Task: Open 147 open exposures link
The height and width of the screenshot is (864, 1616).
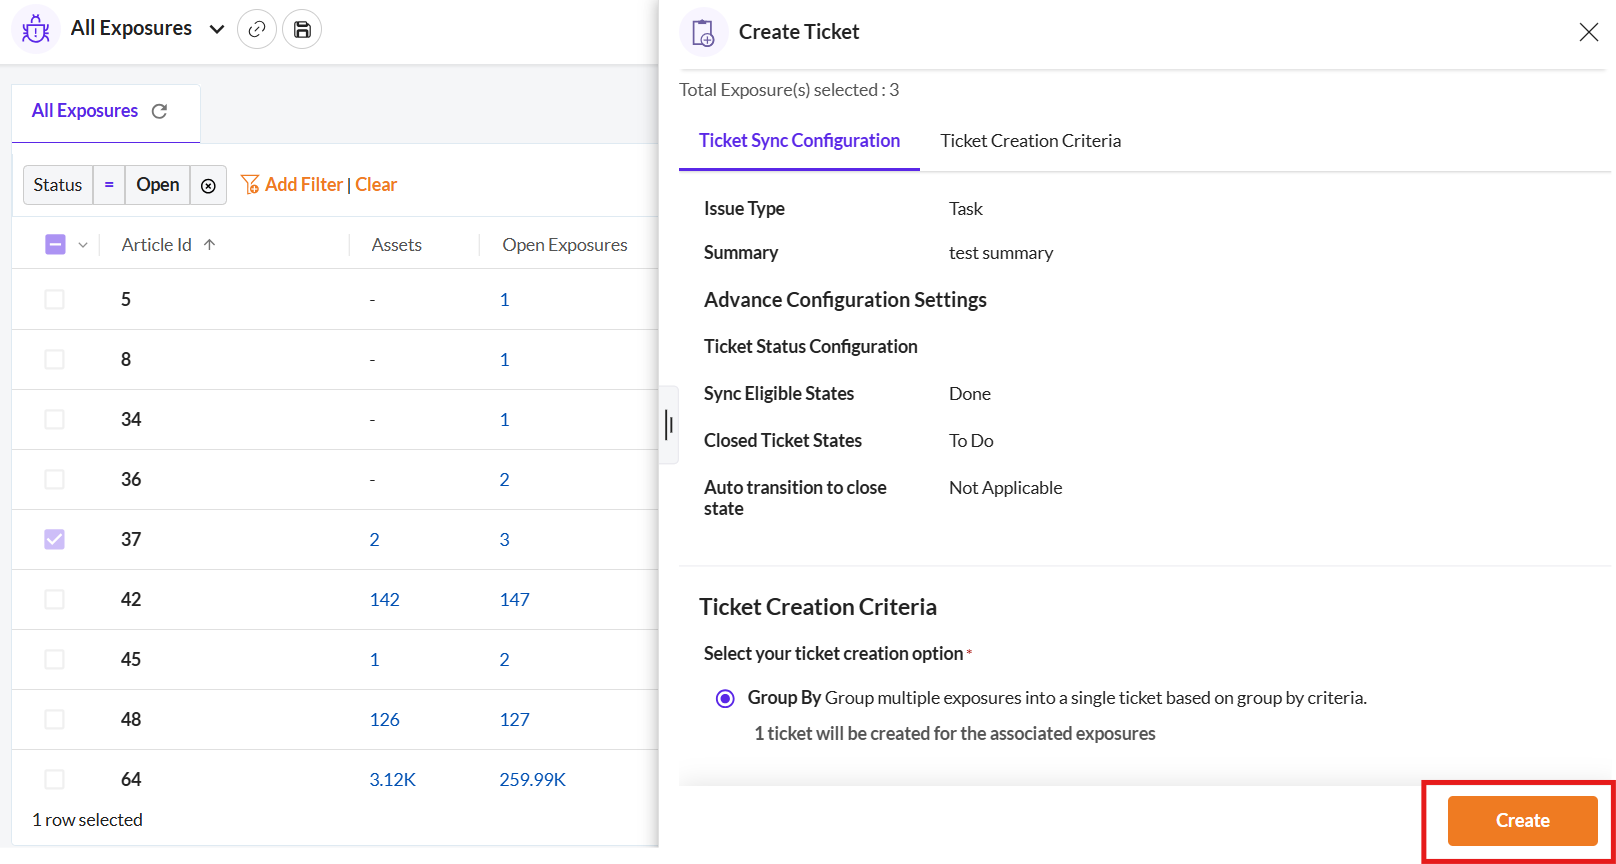Action: point(514,600)
